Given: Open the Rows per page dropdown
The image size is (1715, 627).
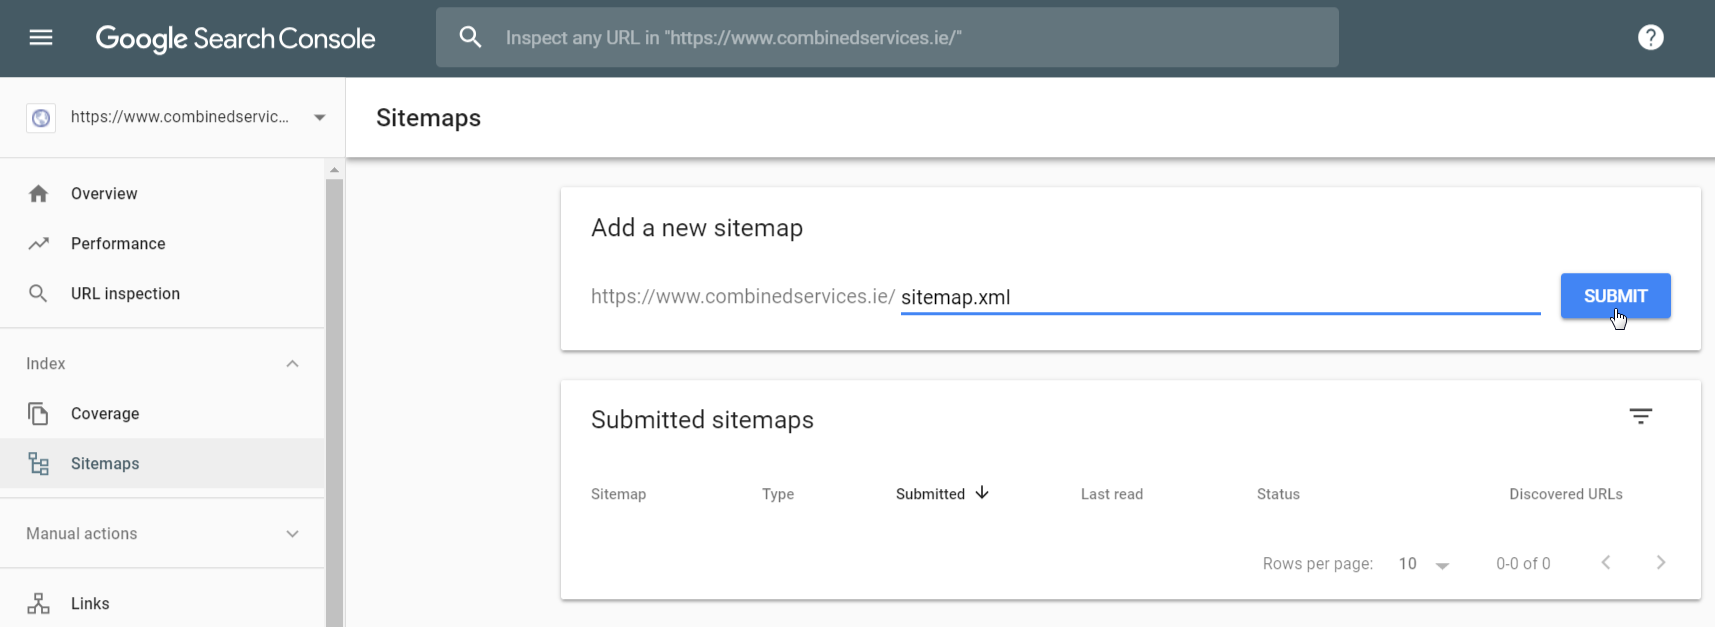Looking at the screenshot, I should point(1424,564).
